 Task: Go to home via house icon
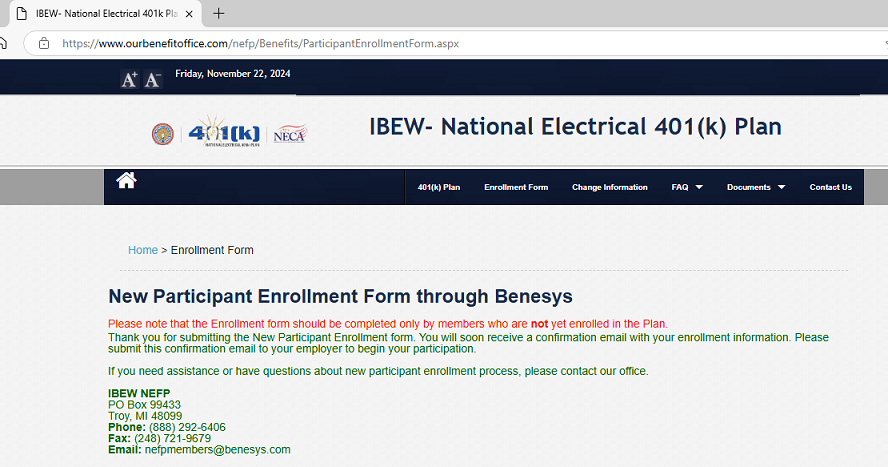[x=126, y=181]
